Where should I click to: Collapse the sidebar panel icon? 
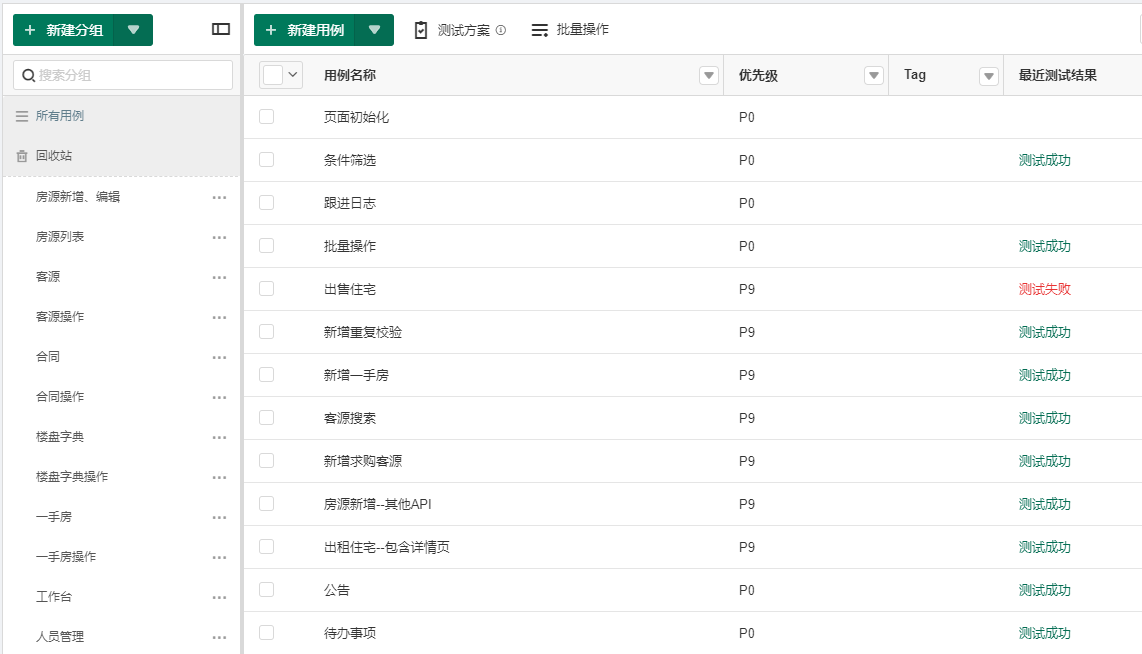[x=221, y=29]
